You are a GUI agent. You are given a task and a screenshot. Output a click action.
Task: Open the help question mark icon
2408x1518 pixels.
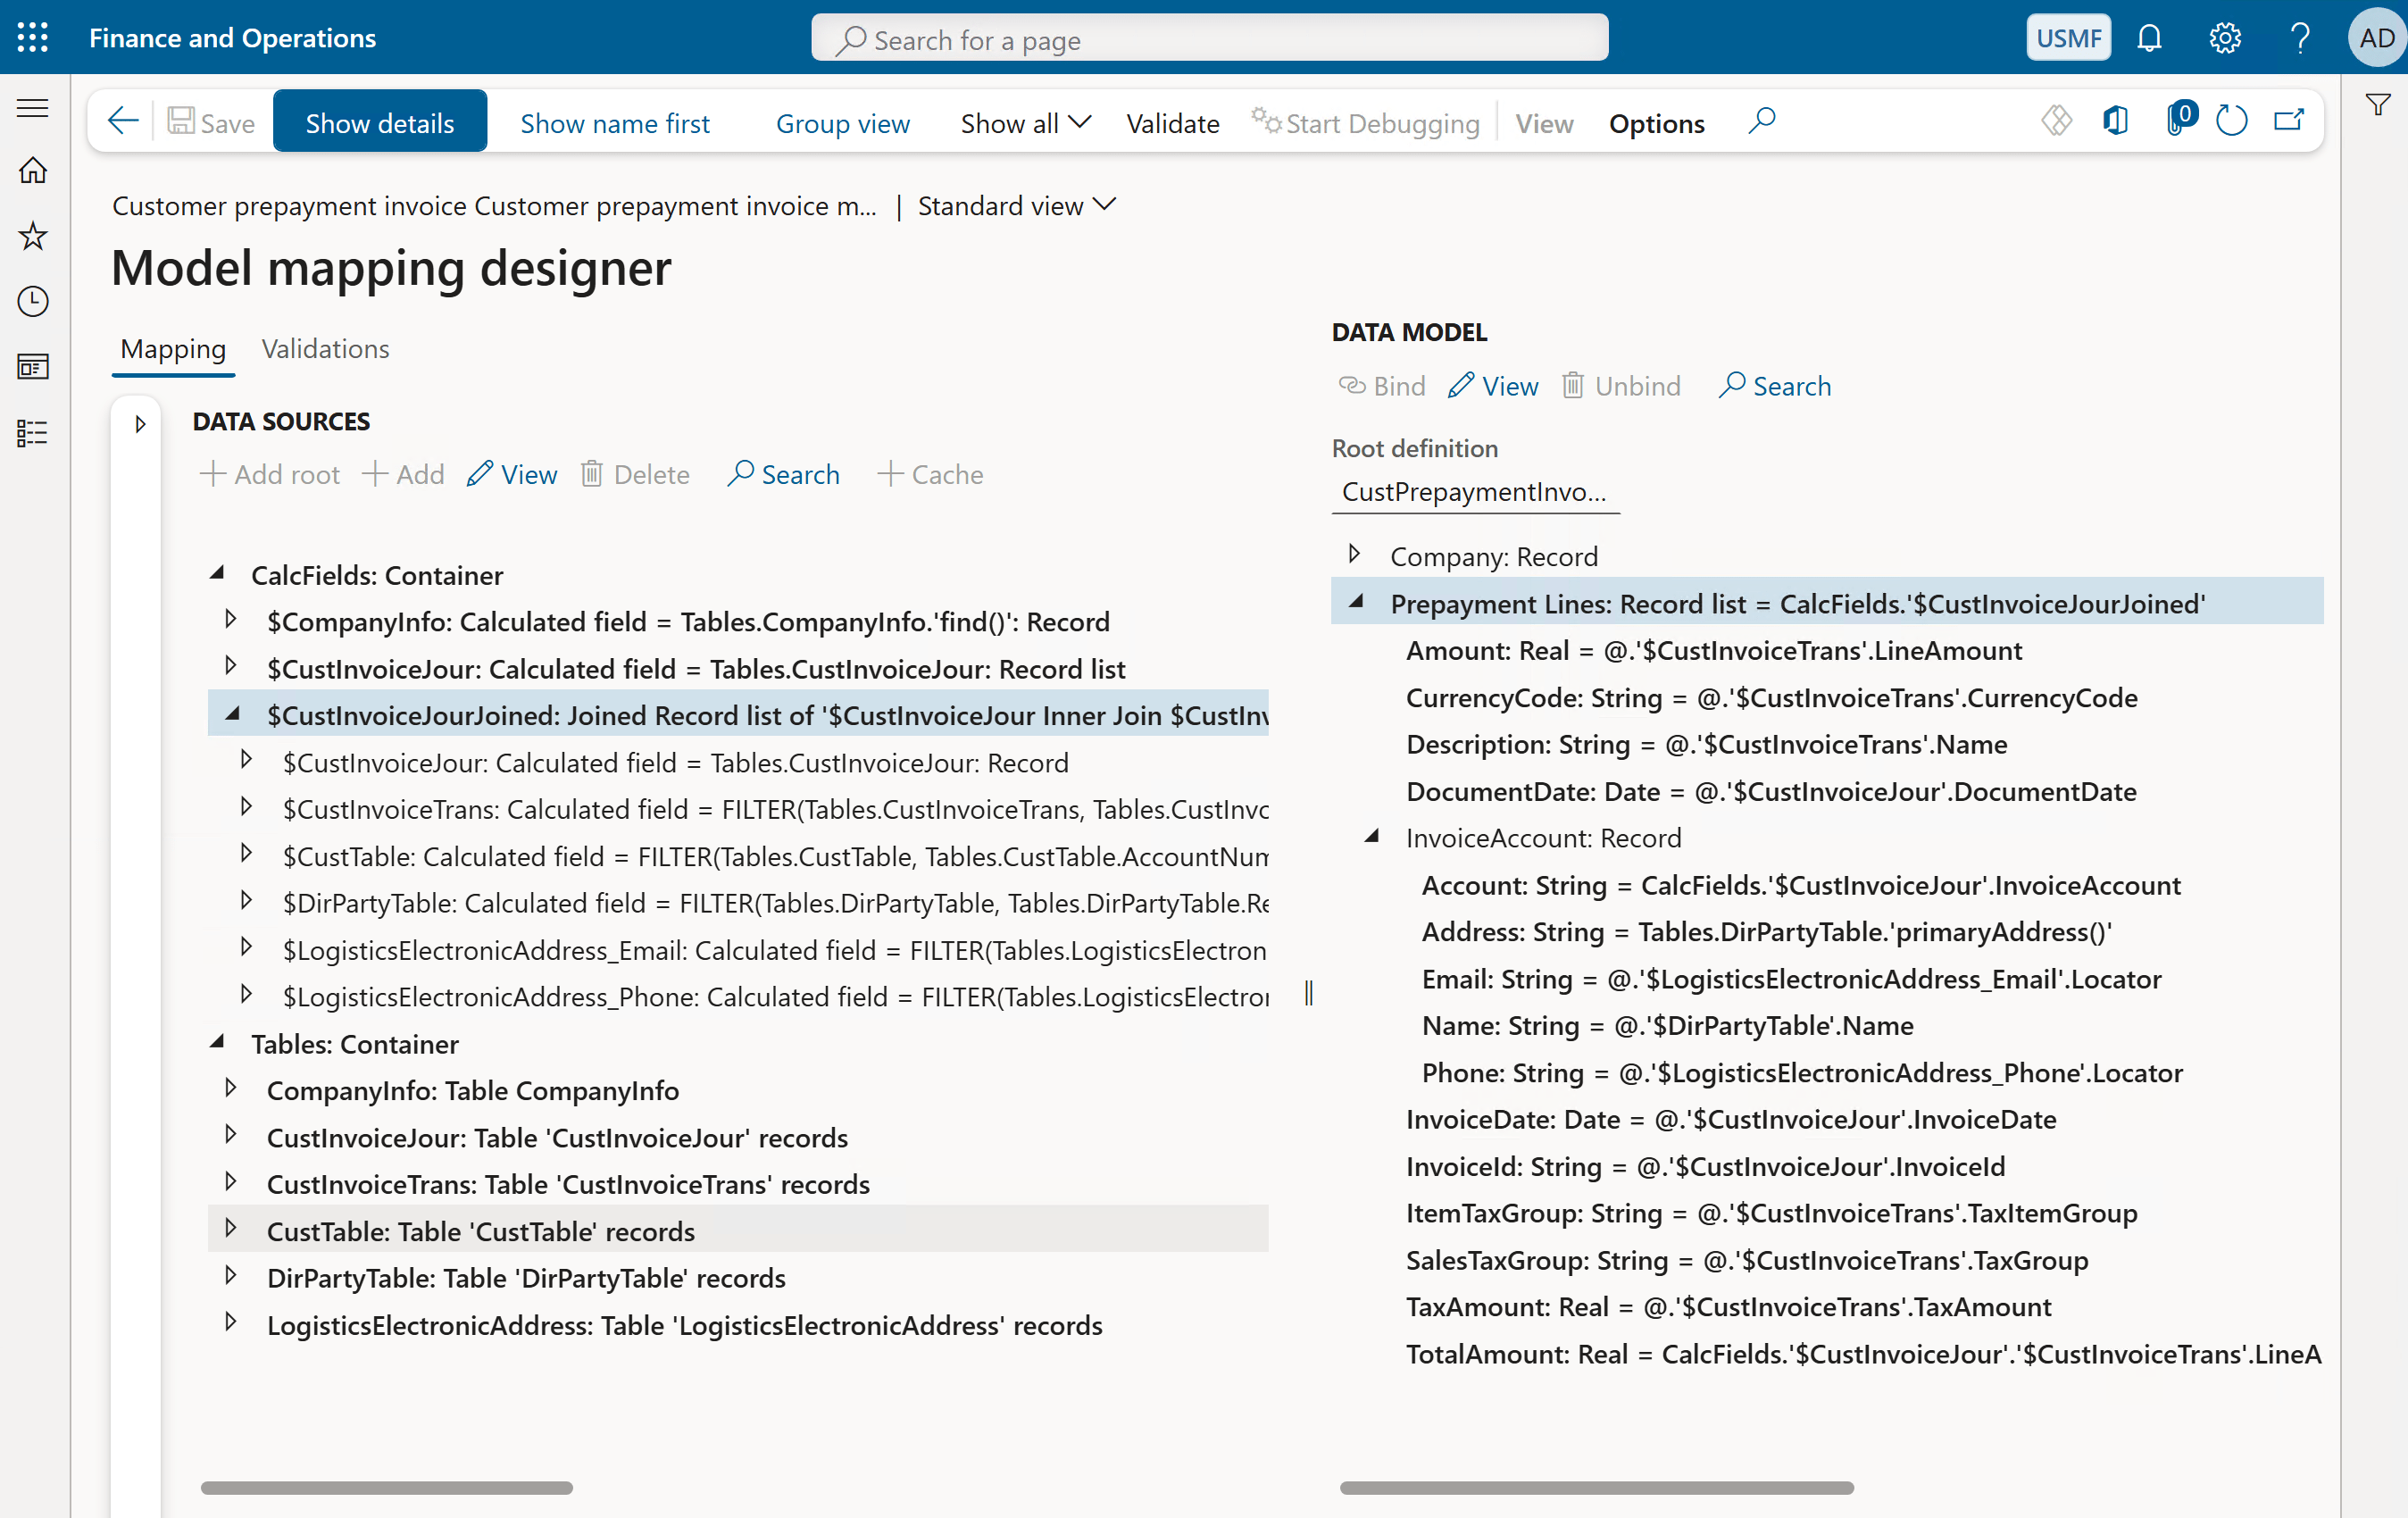point(2300,38)
